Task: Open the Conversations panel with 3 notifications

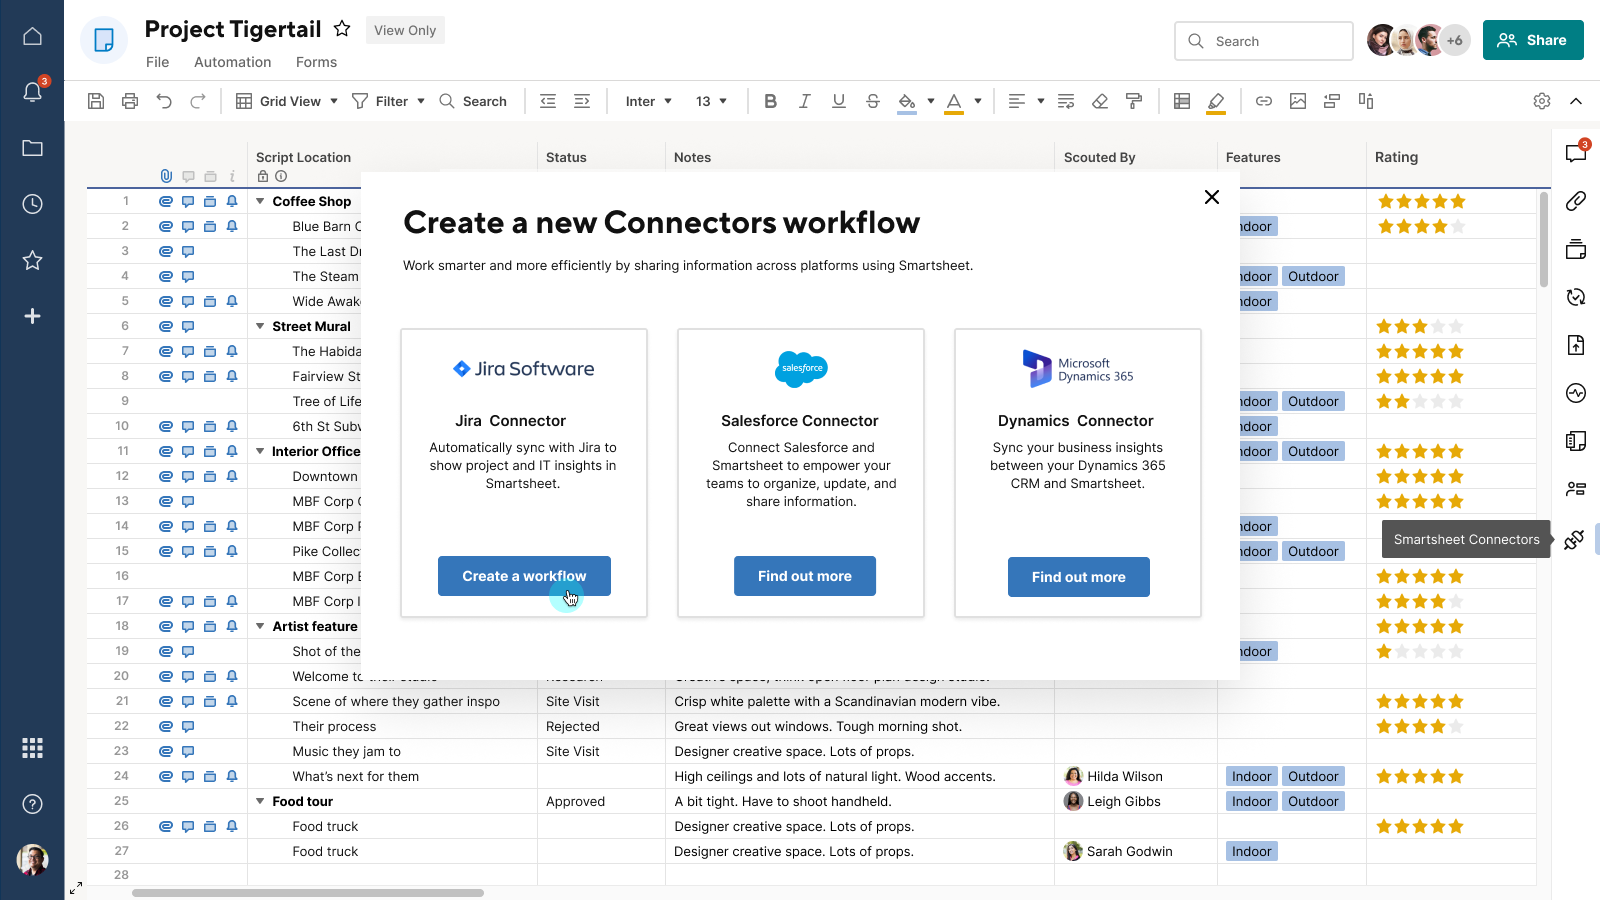Action: pyautogui.click(x=1577, y=152)
